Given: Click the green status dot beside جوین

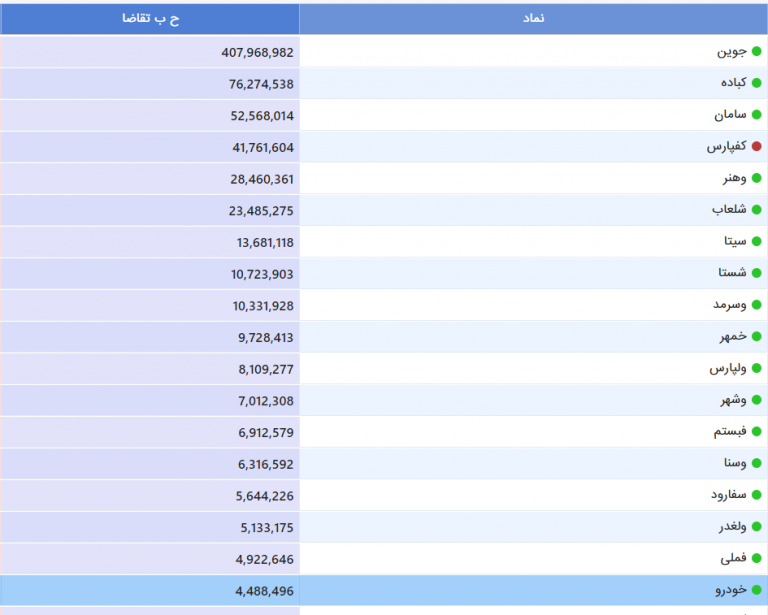Looking at the screenshot, I should (756, 51).
